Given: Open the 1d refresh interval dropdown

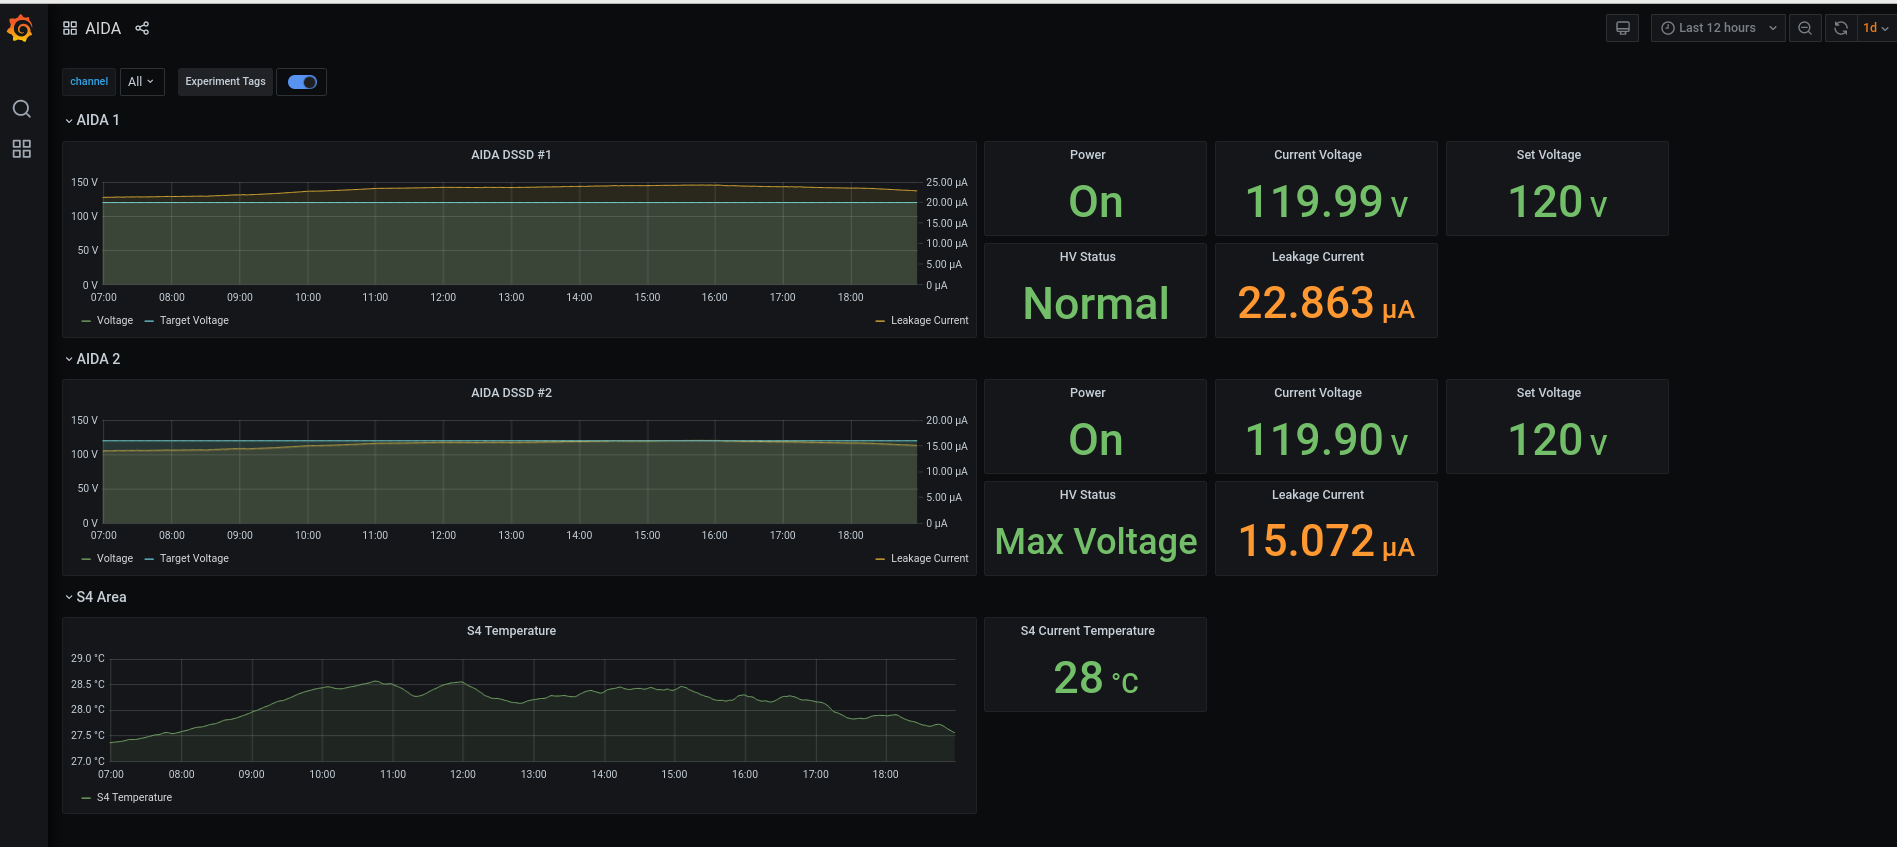Looking at the screenshot, I should pyautogui.click(x=1875, y=28).
